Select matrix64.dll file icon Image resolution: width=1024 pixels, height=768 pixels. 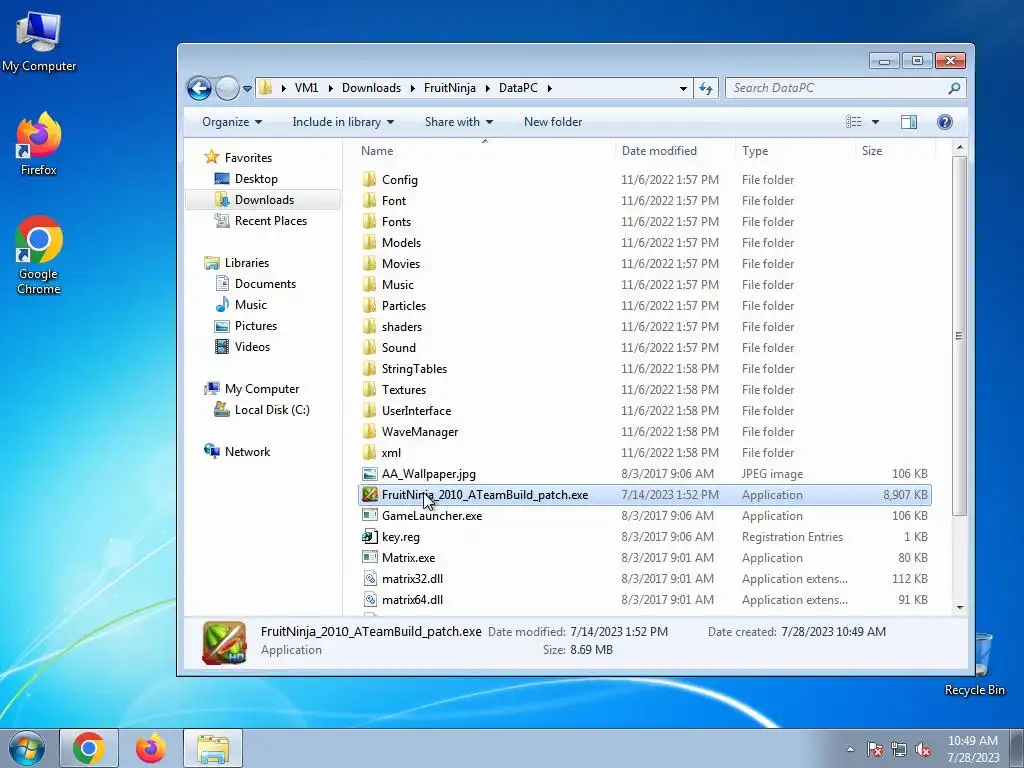[370, 600]
